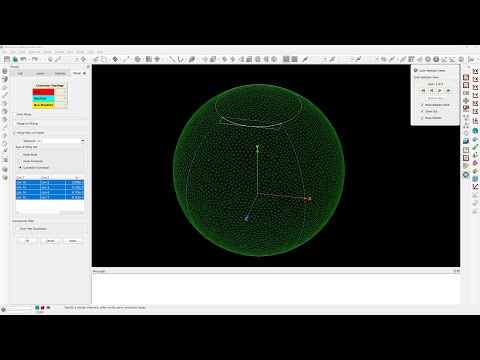
Task: Click the yellow diamond icon in far-right toolbar
Action: (x=475, y=171)
